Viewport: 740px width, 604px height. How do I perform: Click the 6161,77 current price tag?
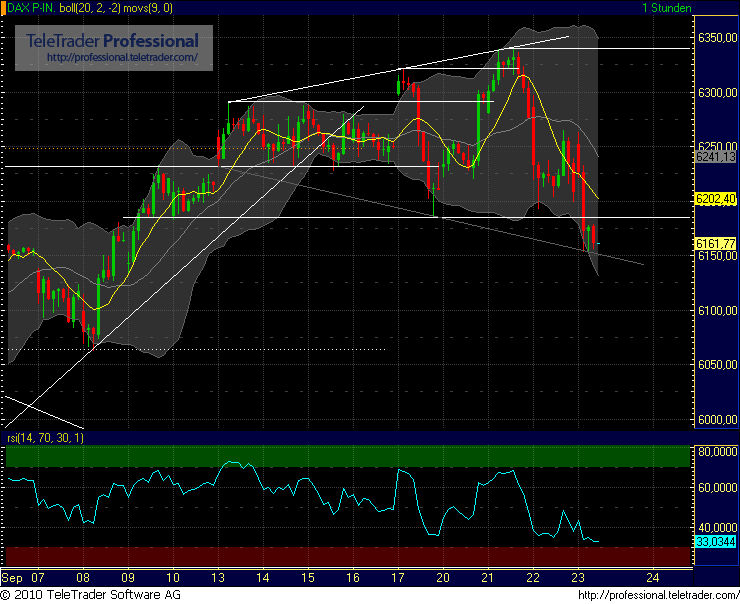716,243
